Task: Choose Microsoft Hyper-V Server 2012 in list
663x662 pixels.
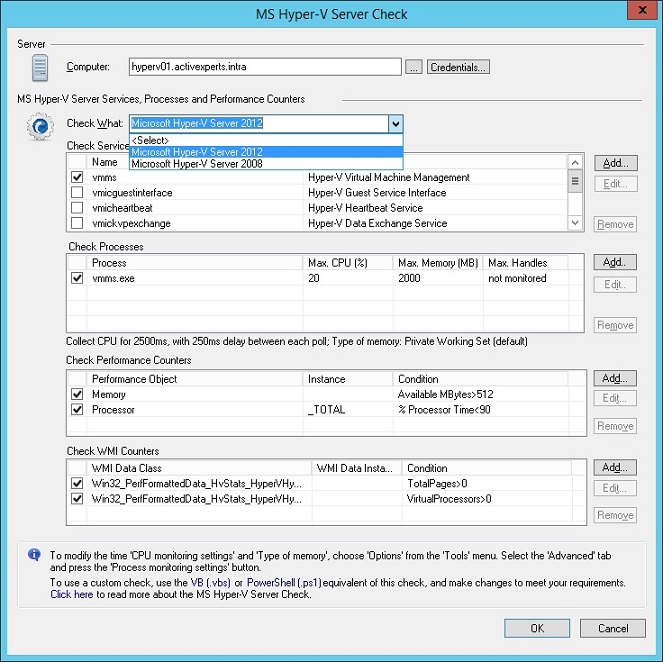Action: tap(266, 152)
